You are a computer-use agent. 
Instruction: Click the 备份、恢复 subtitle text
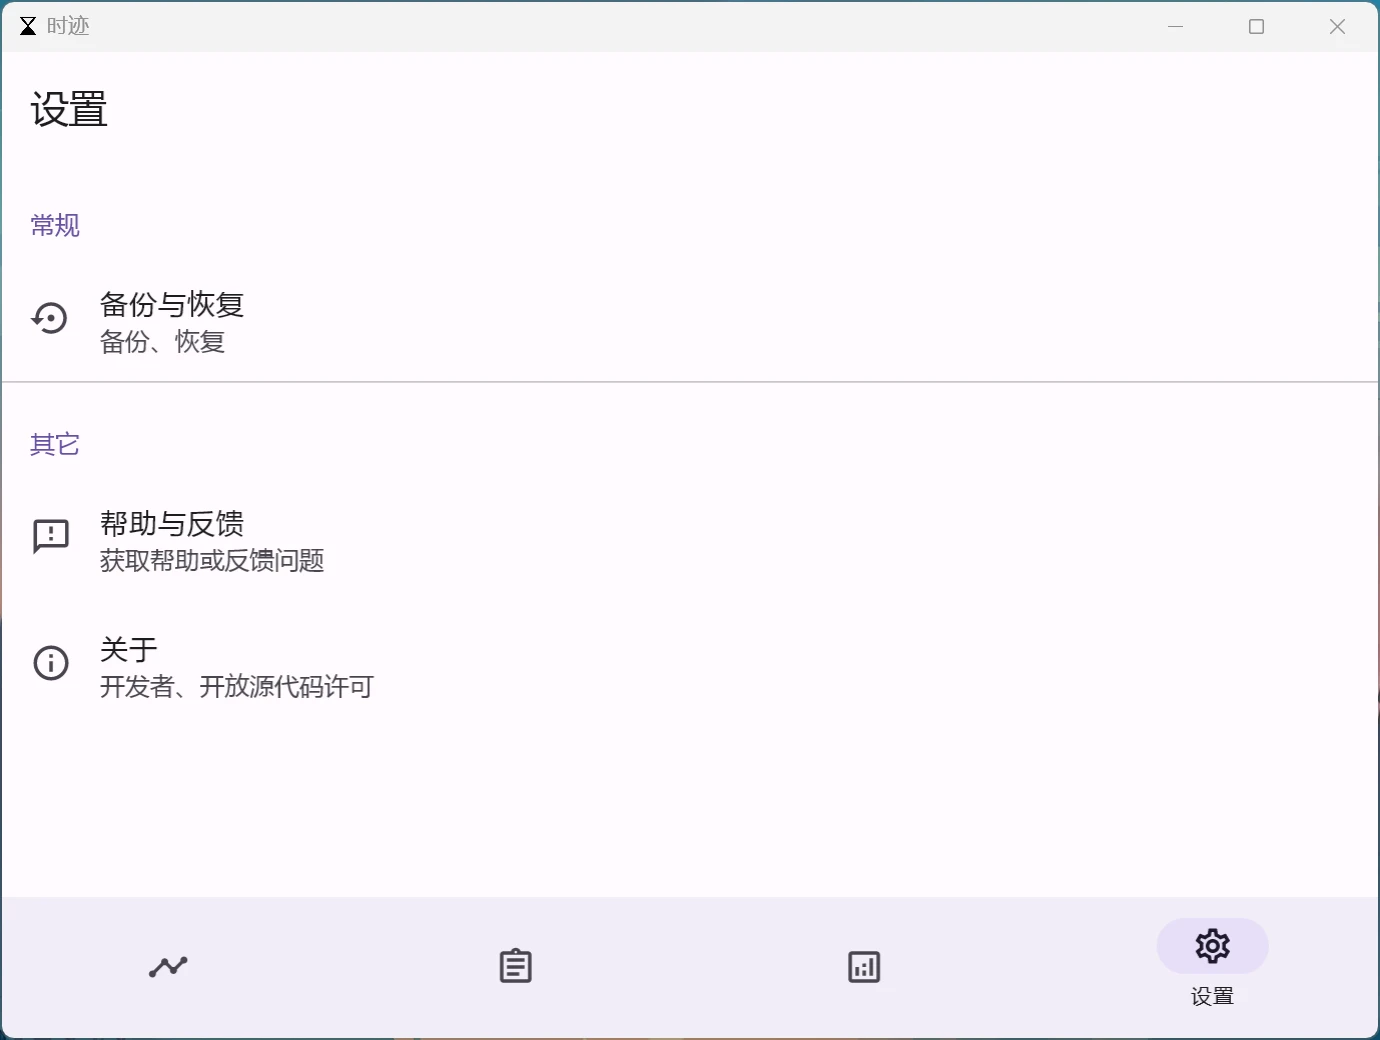point(162,341)
